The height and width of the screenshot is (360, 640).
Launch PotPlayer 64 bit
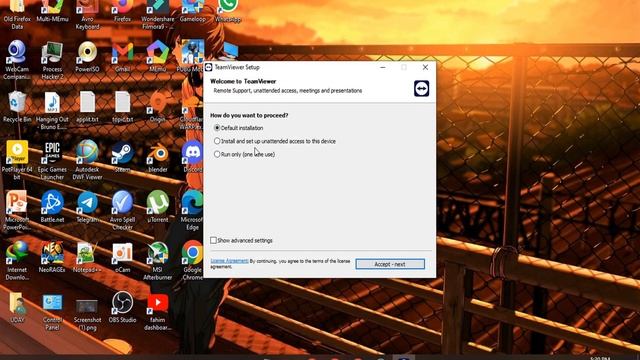17,160
